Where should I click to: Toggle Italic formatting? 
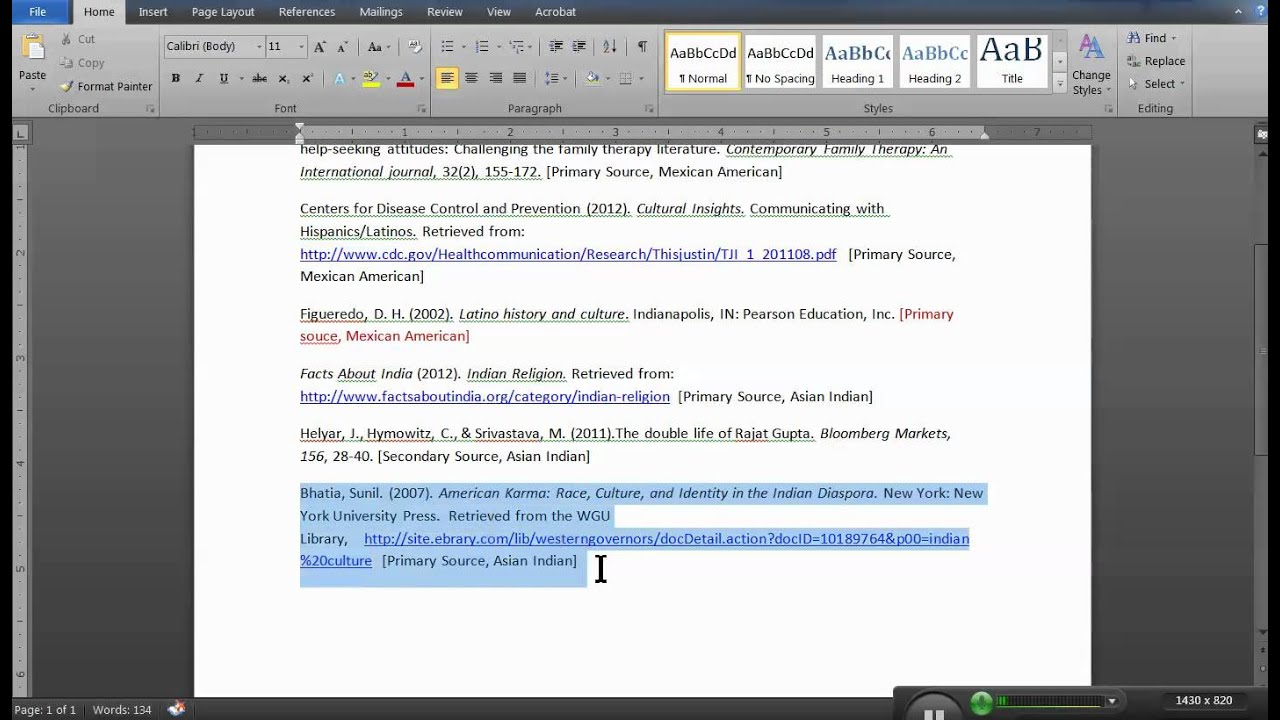(199, 78)
